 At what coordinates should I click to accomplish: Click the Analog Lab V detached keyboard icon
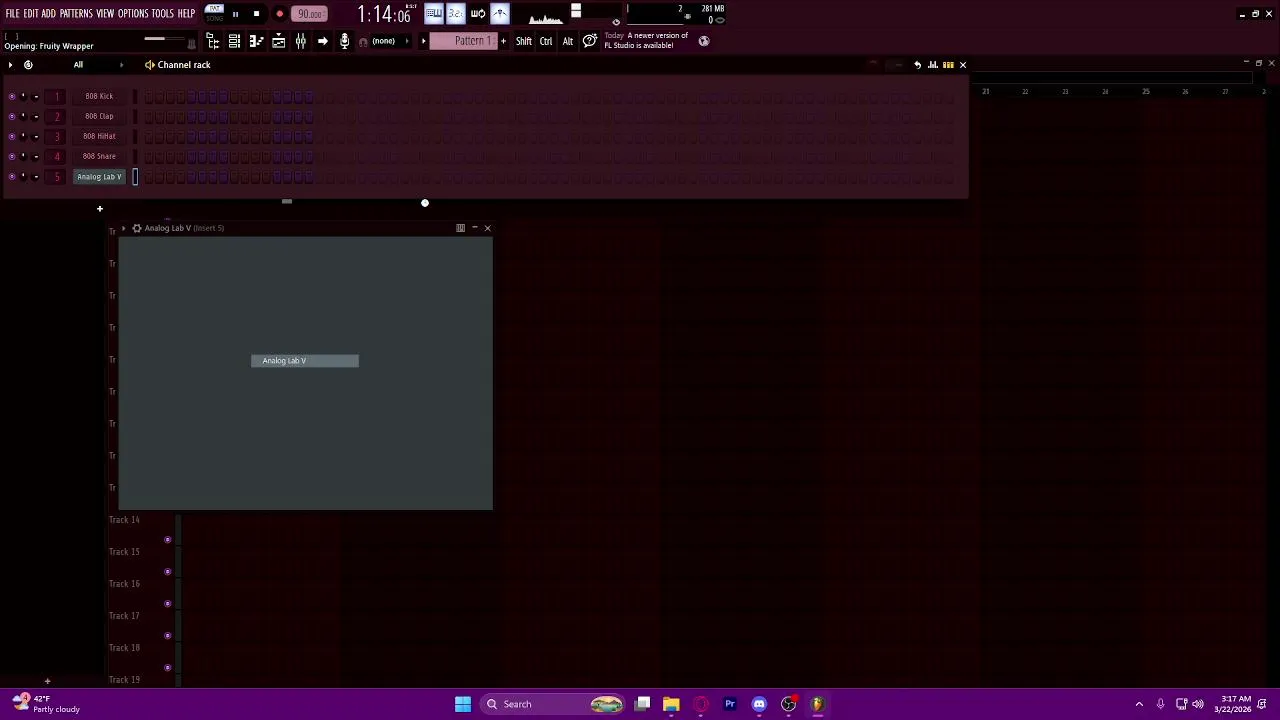click(460, 228)
